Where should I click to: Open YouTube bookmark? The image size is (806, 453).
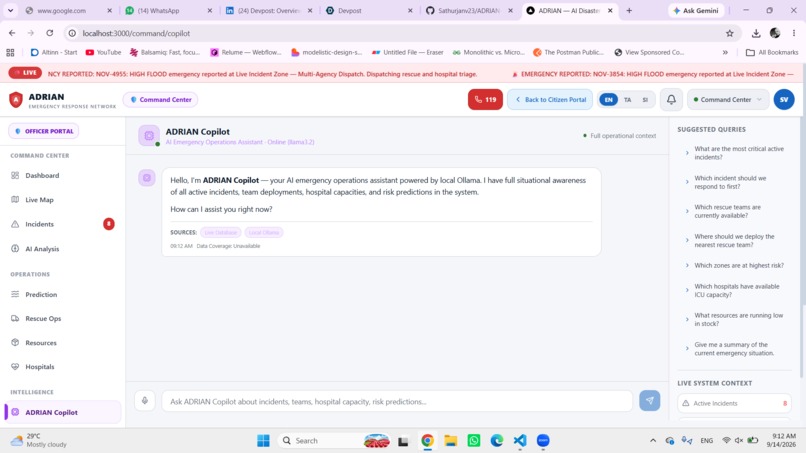pos(103,52)
